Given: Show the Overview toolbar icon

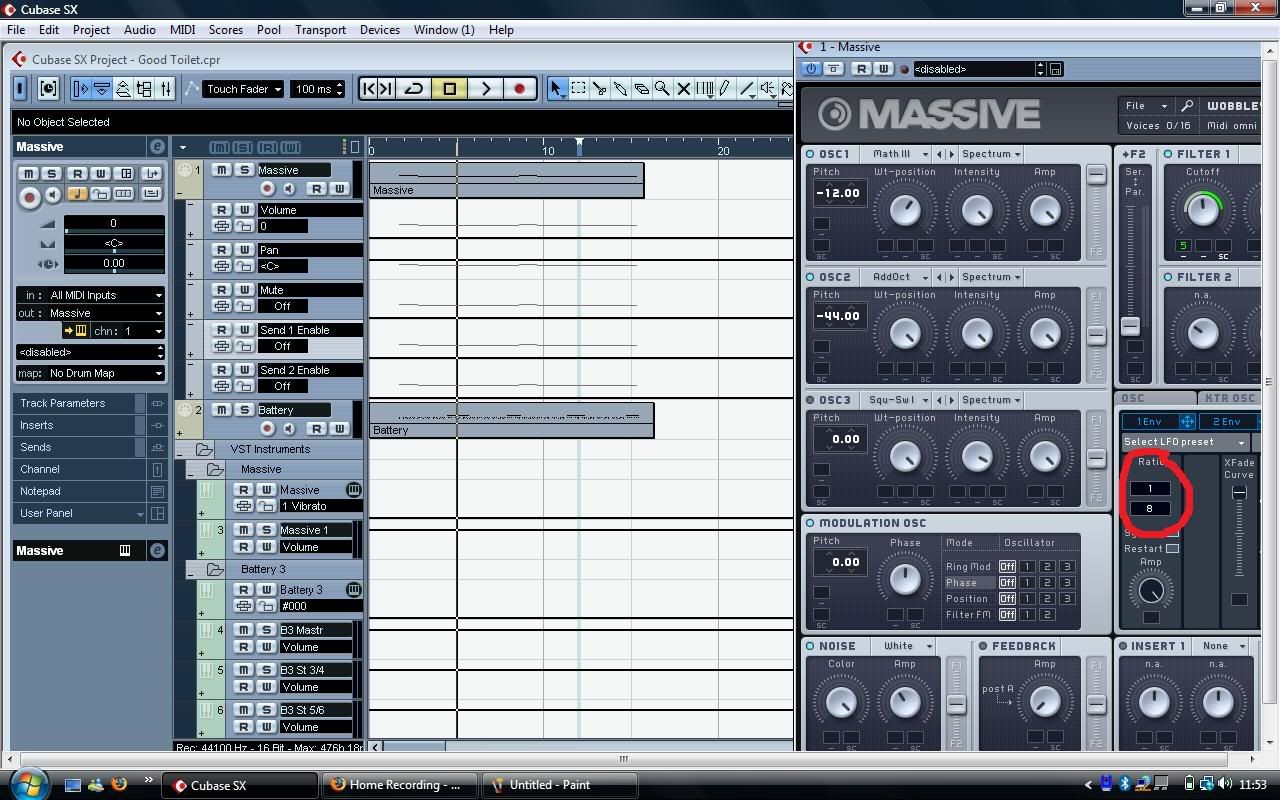Looking at the screenshot, I should [123, 89].
